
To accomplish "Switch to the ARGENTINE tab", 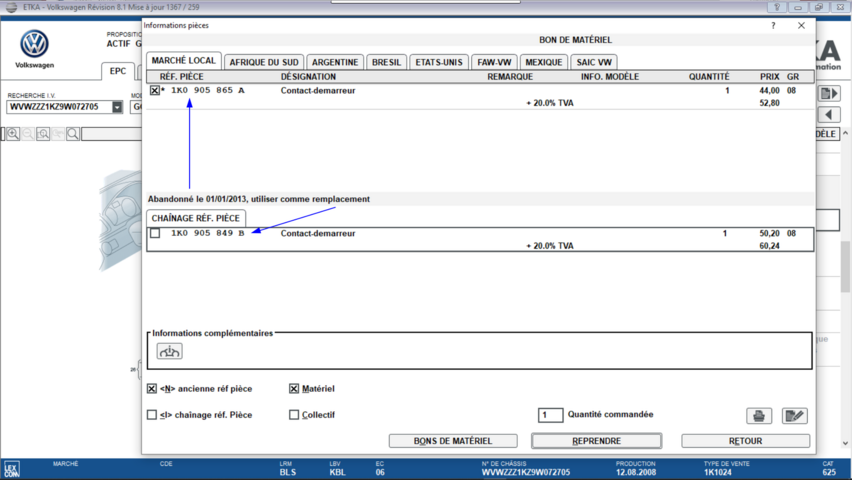I will tap(335, 62).
